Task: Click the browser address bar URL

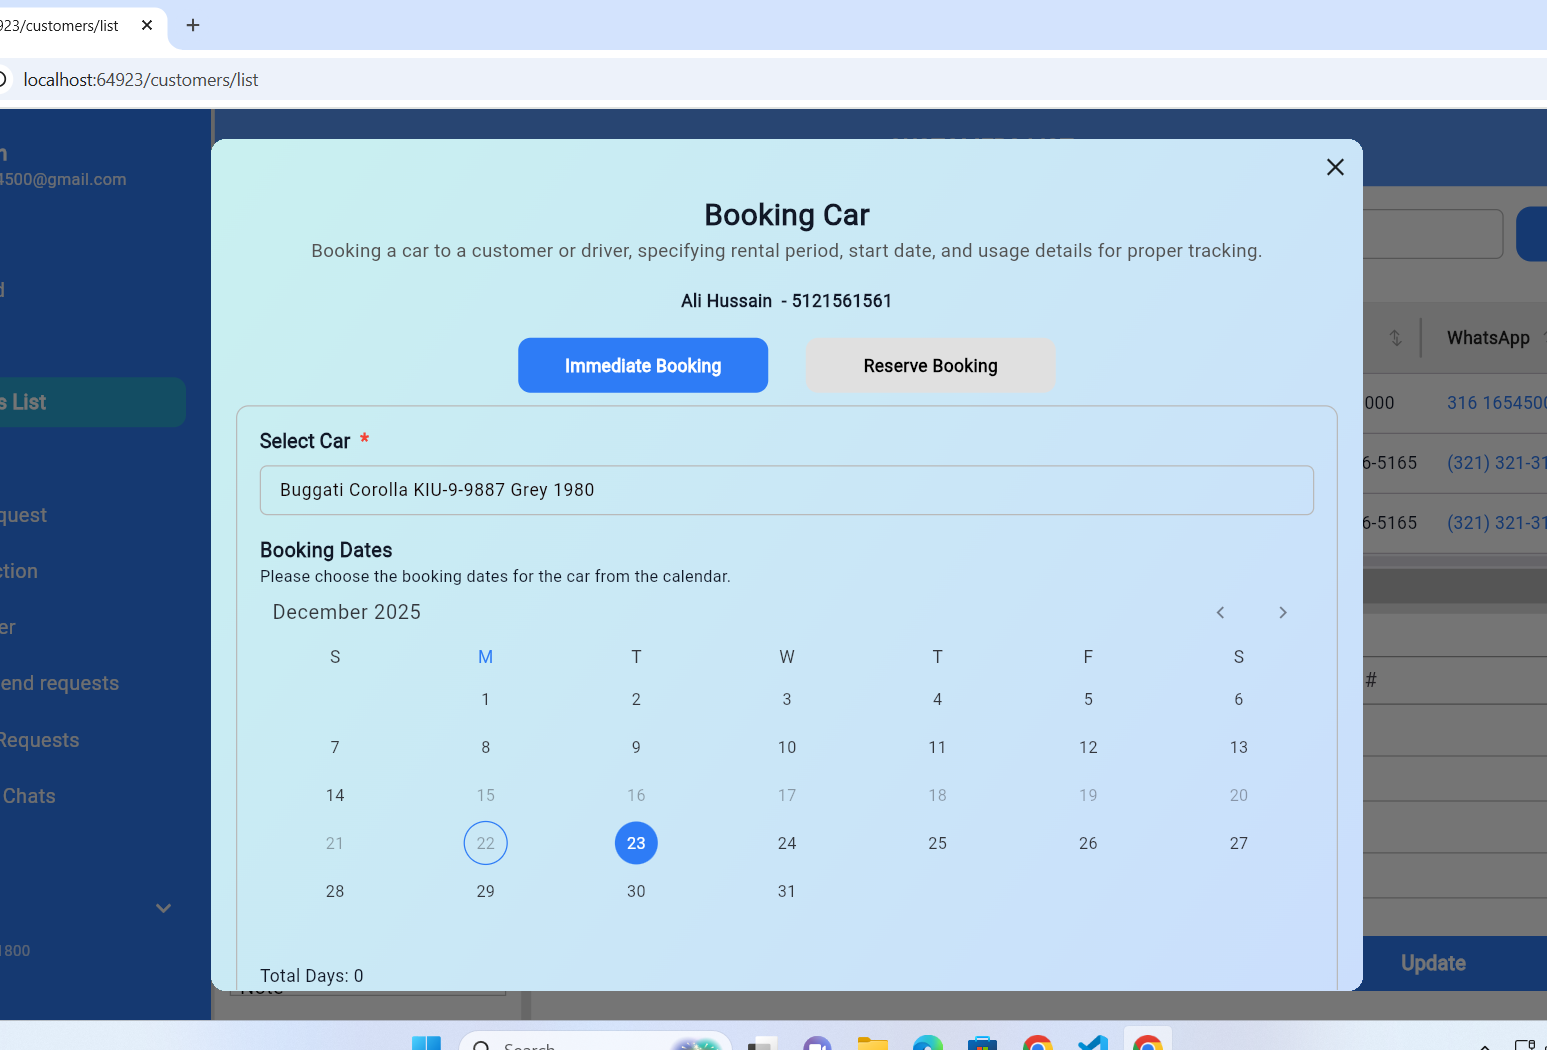Action: [x=141, y=80]
